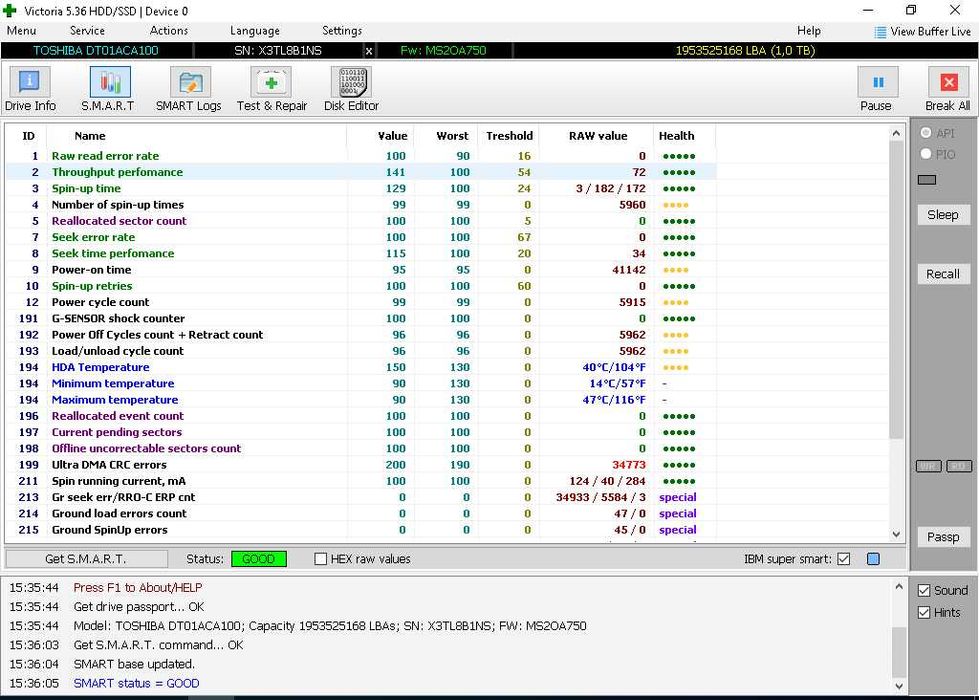The width and height of the screenshot is (979, 700).
Task: Select the Current pending sectors row
Action: [361, 432]
